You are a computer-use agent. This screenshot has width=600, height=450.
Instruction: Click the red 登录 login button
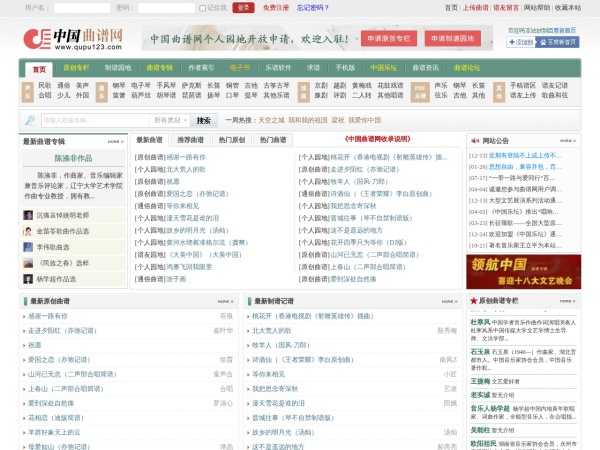pos(243,8)
